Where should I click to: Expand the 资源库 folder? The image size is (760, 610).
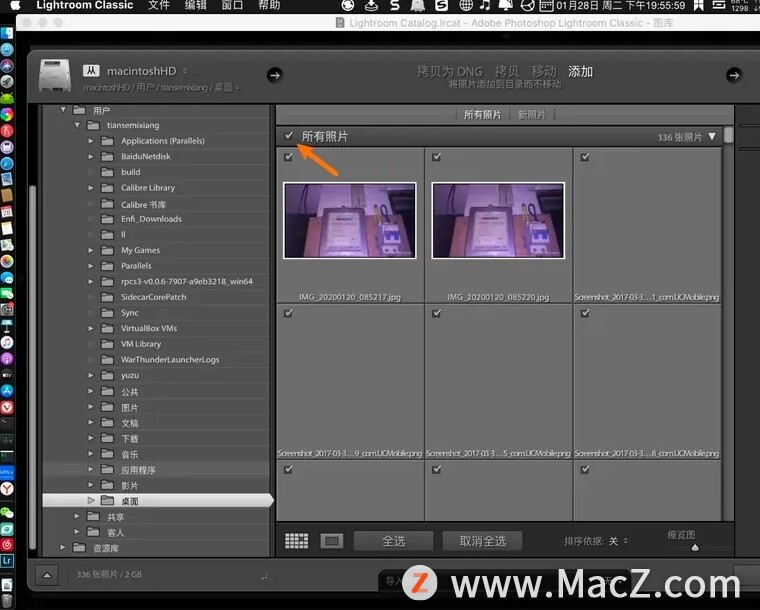pyautogui.click(x=63, y=547)
